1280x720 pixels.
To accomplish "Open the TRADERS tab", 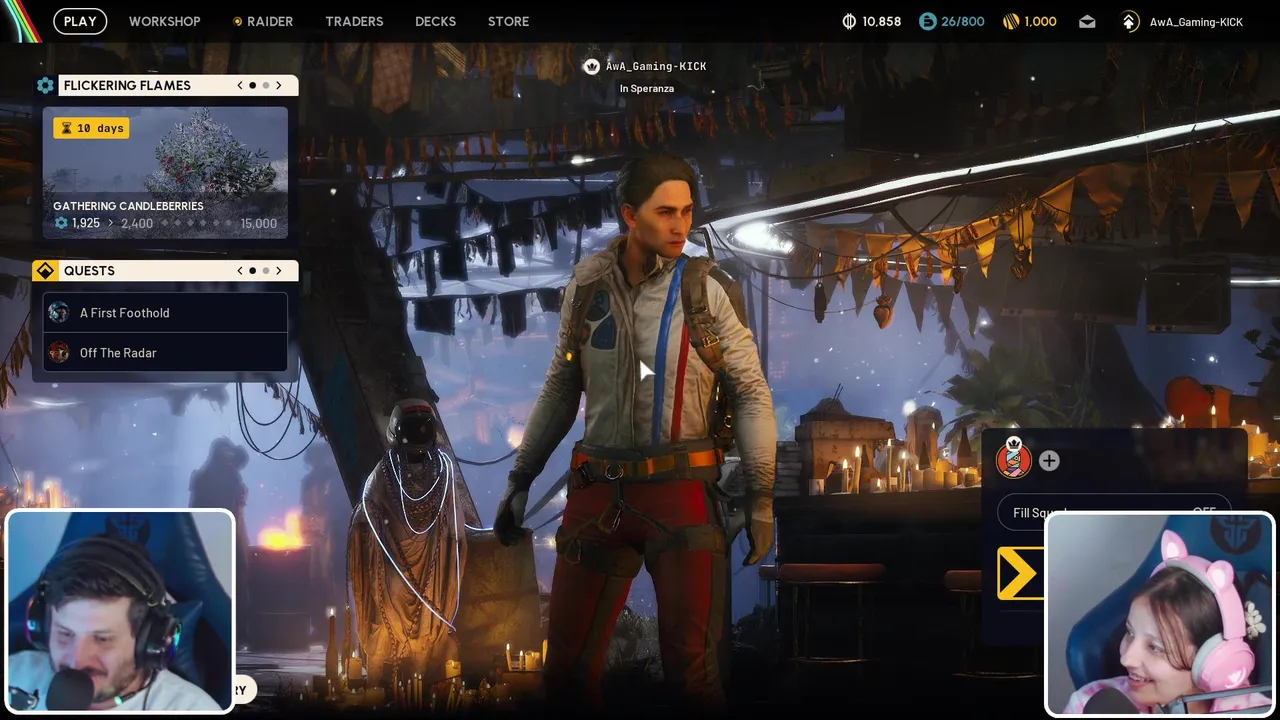I will pos(354,21).
